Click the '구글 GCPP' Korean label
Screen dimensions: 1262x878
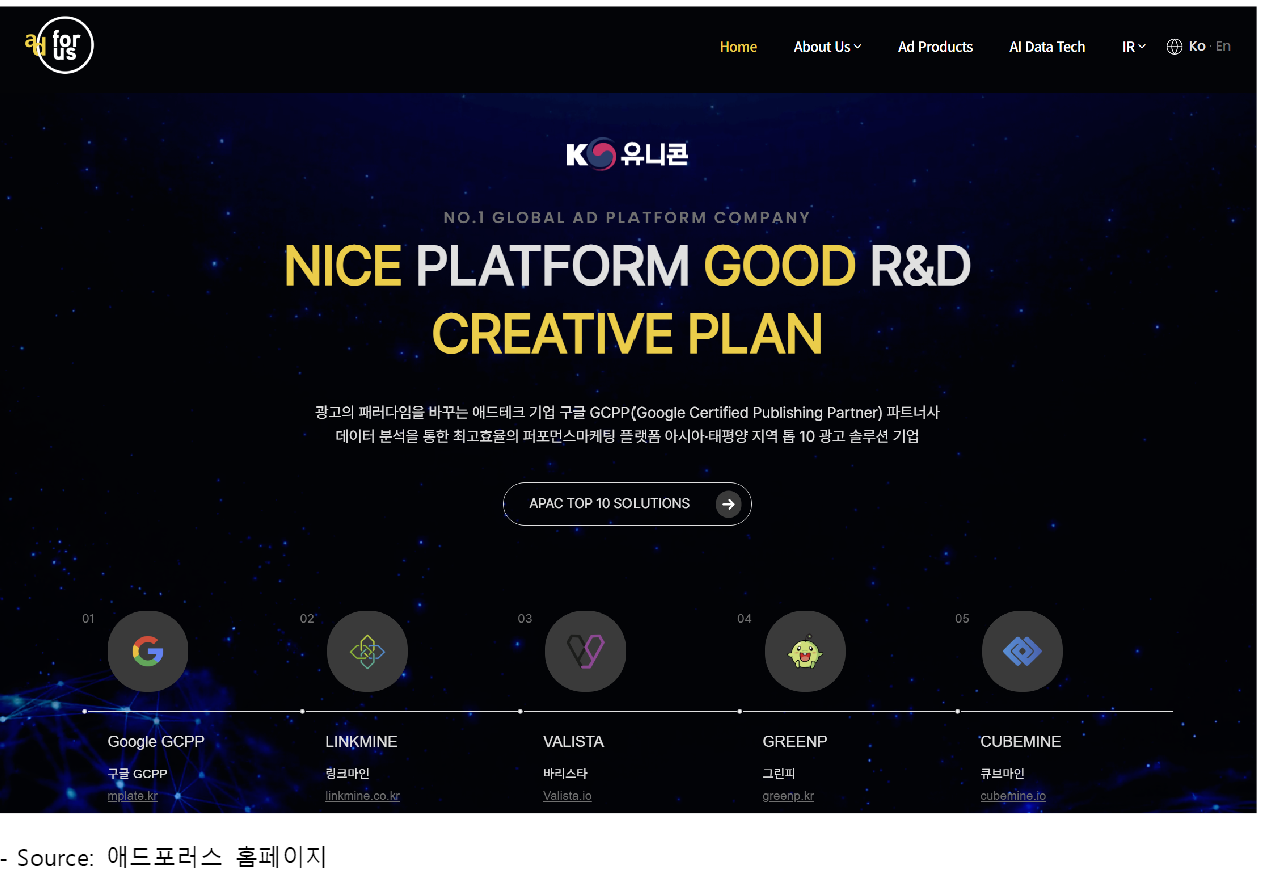click(x=137, y=774)
